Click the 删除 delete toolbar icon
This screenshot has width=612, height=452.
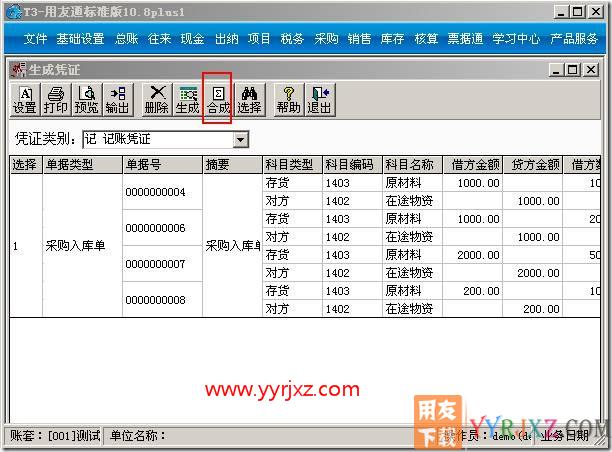pyautogui.click(x=157, y=100)
